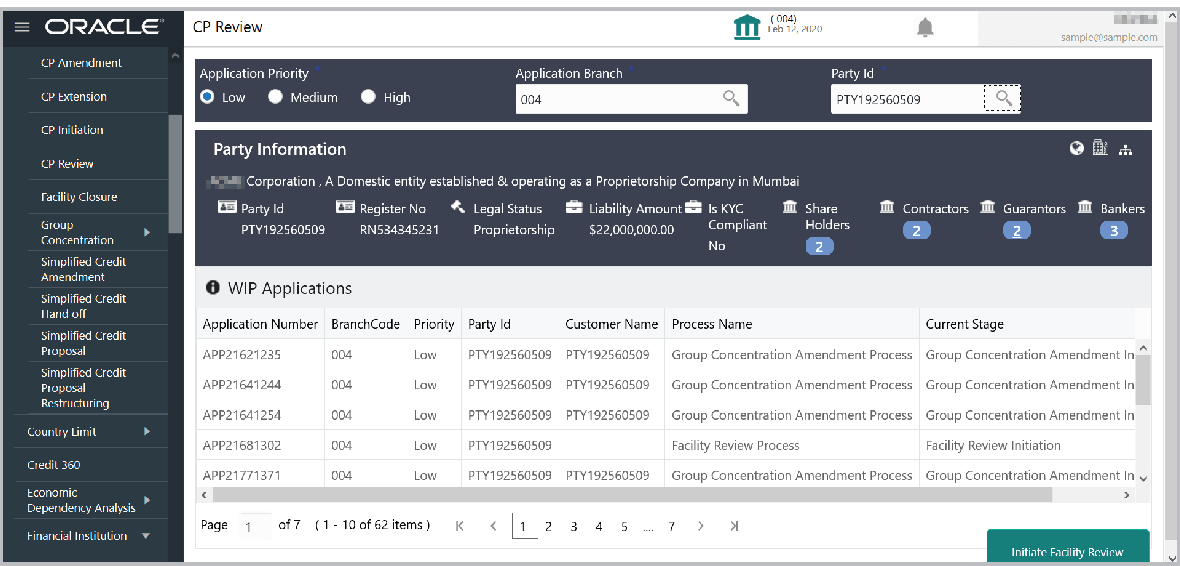This screenshot has width=1180, height=566.
Task: Select application APP21771371 row
Action: pyautogui.click(x=666, y=475)
